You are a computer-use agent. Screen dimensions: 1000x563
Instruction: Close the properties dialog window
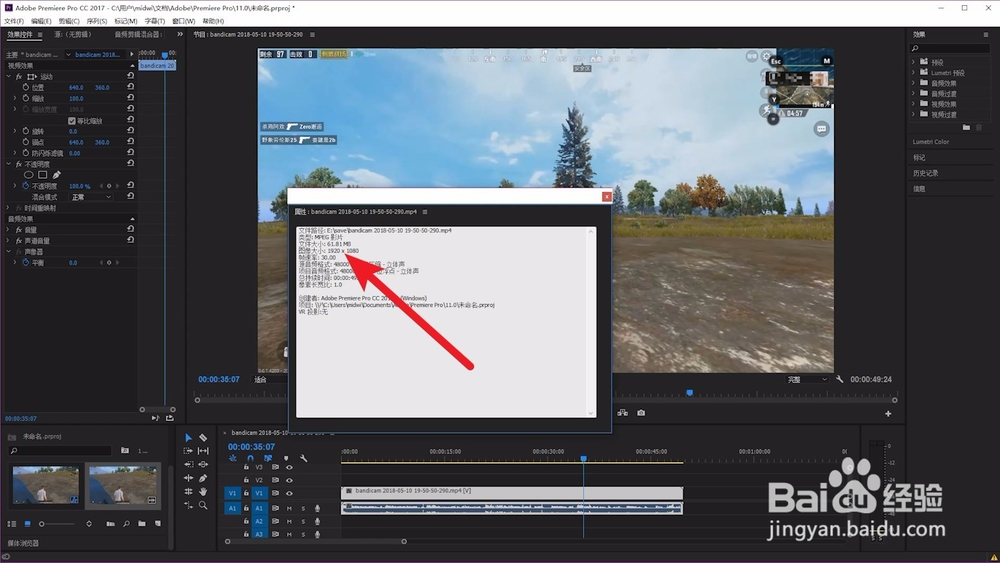click(x=607, y=196)
